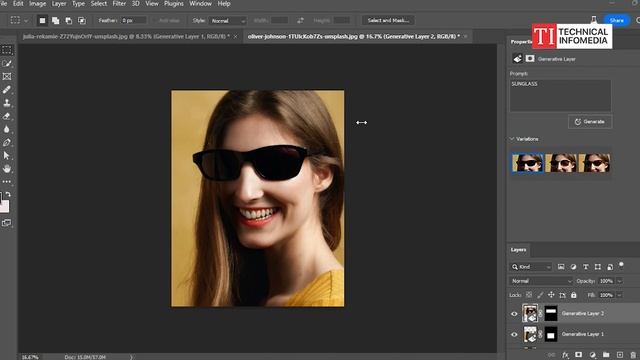
Task: Switch to the Layers panel tab
Action: pyautogui.click(x=518, y=250)
